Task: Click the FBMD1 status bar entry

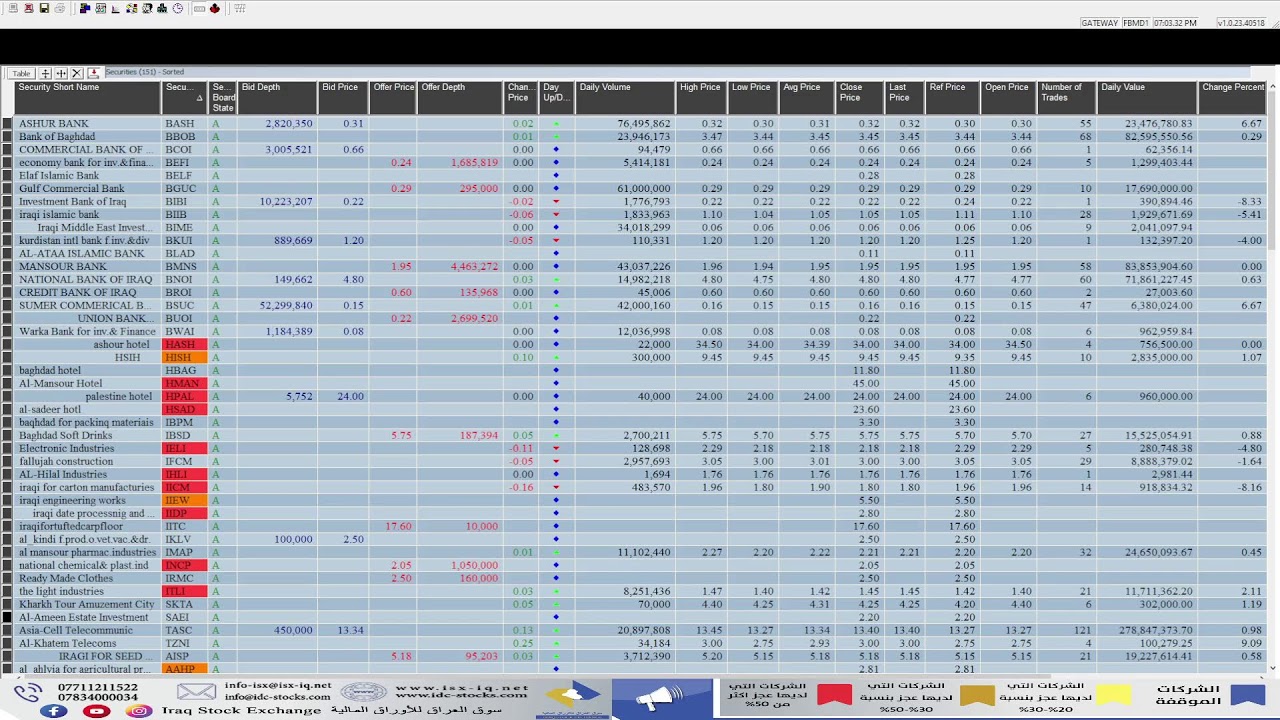Action: click(1136, 22)
